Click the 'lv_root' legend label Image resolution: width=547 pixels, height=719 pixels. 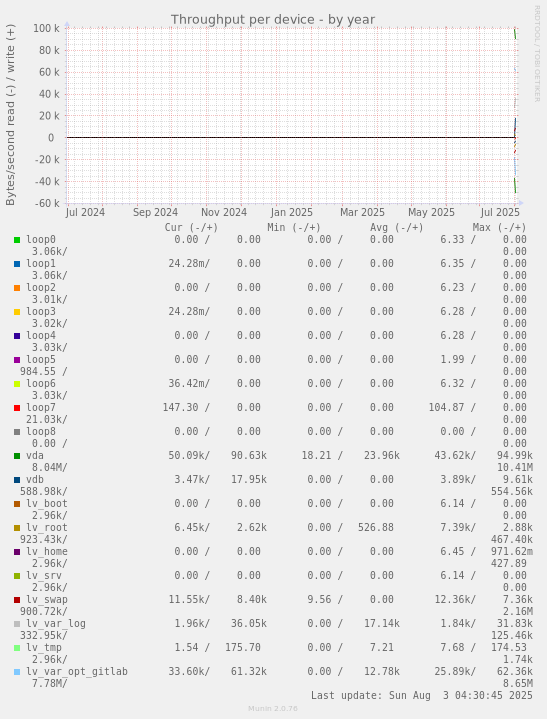click(47, 527)
